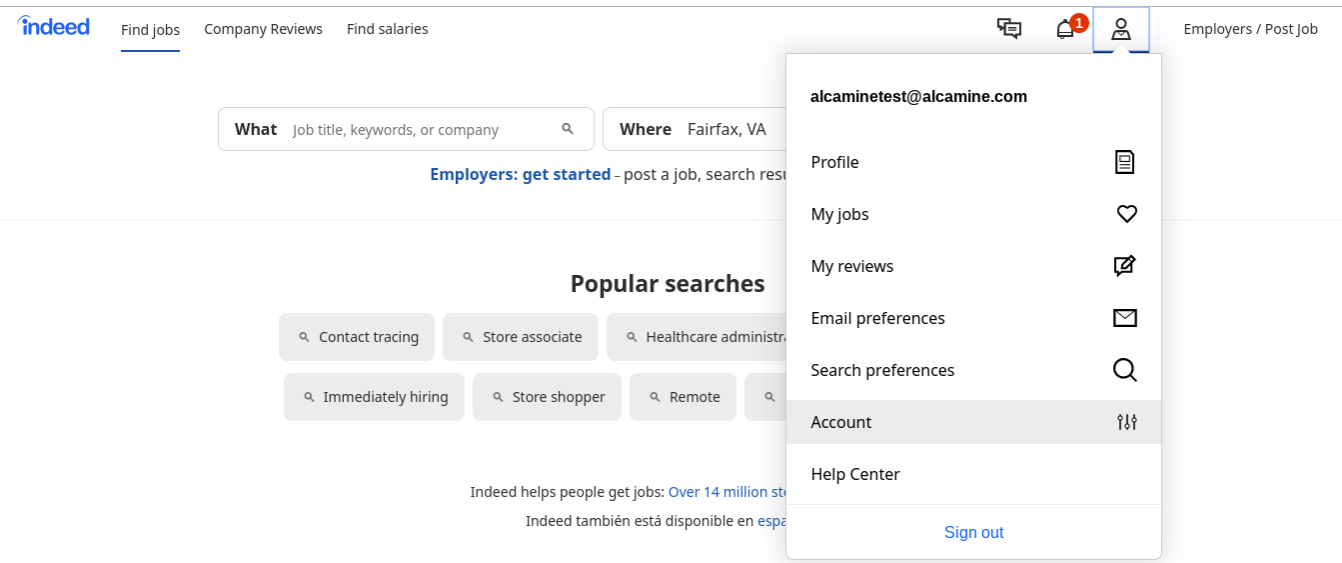Click Employers: get started link

(520, 174)
